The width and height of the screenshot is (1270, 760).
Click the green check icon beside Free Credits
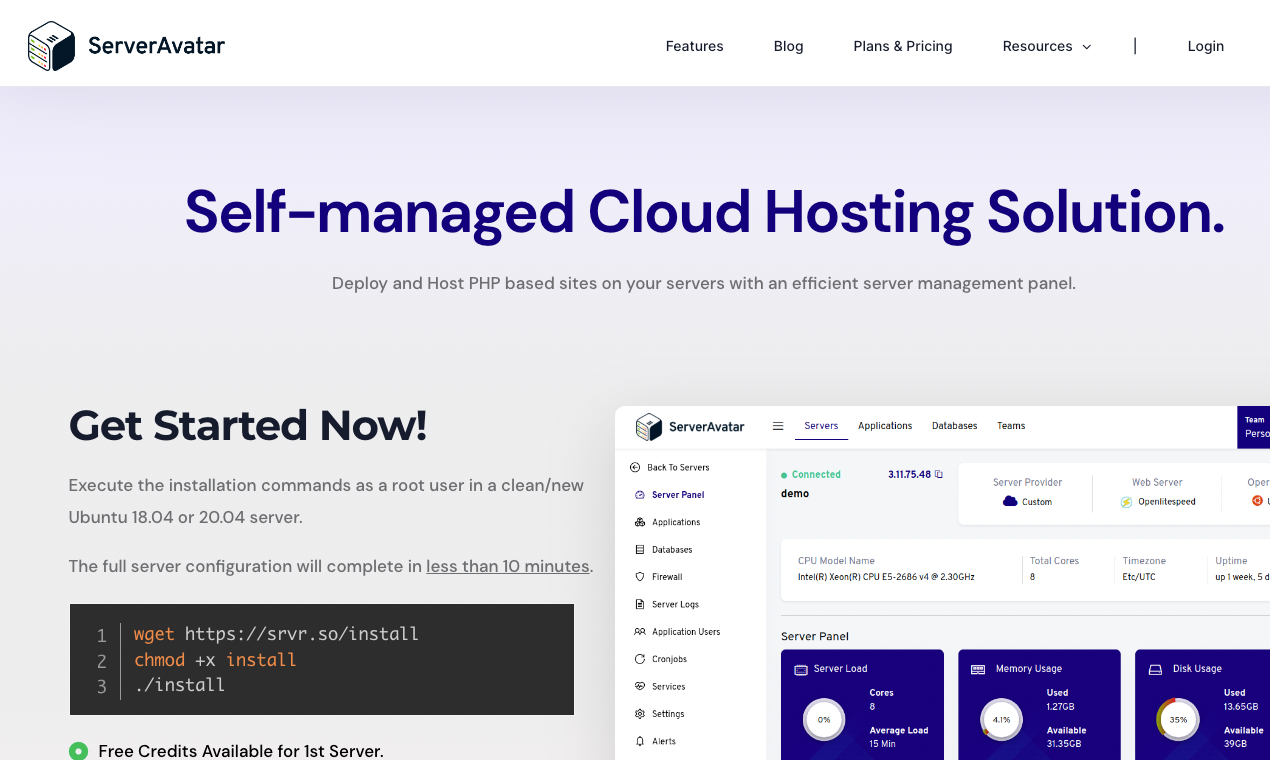78,751
